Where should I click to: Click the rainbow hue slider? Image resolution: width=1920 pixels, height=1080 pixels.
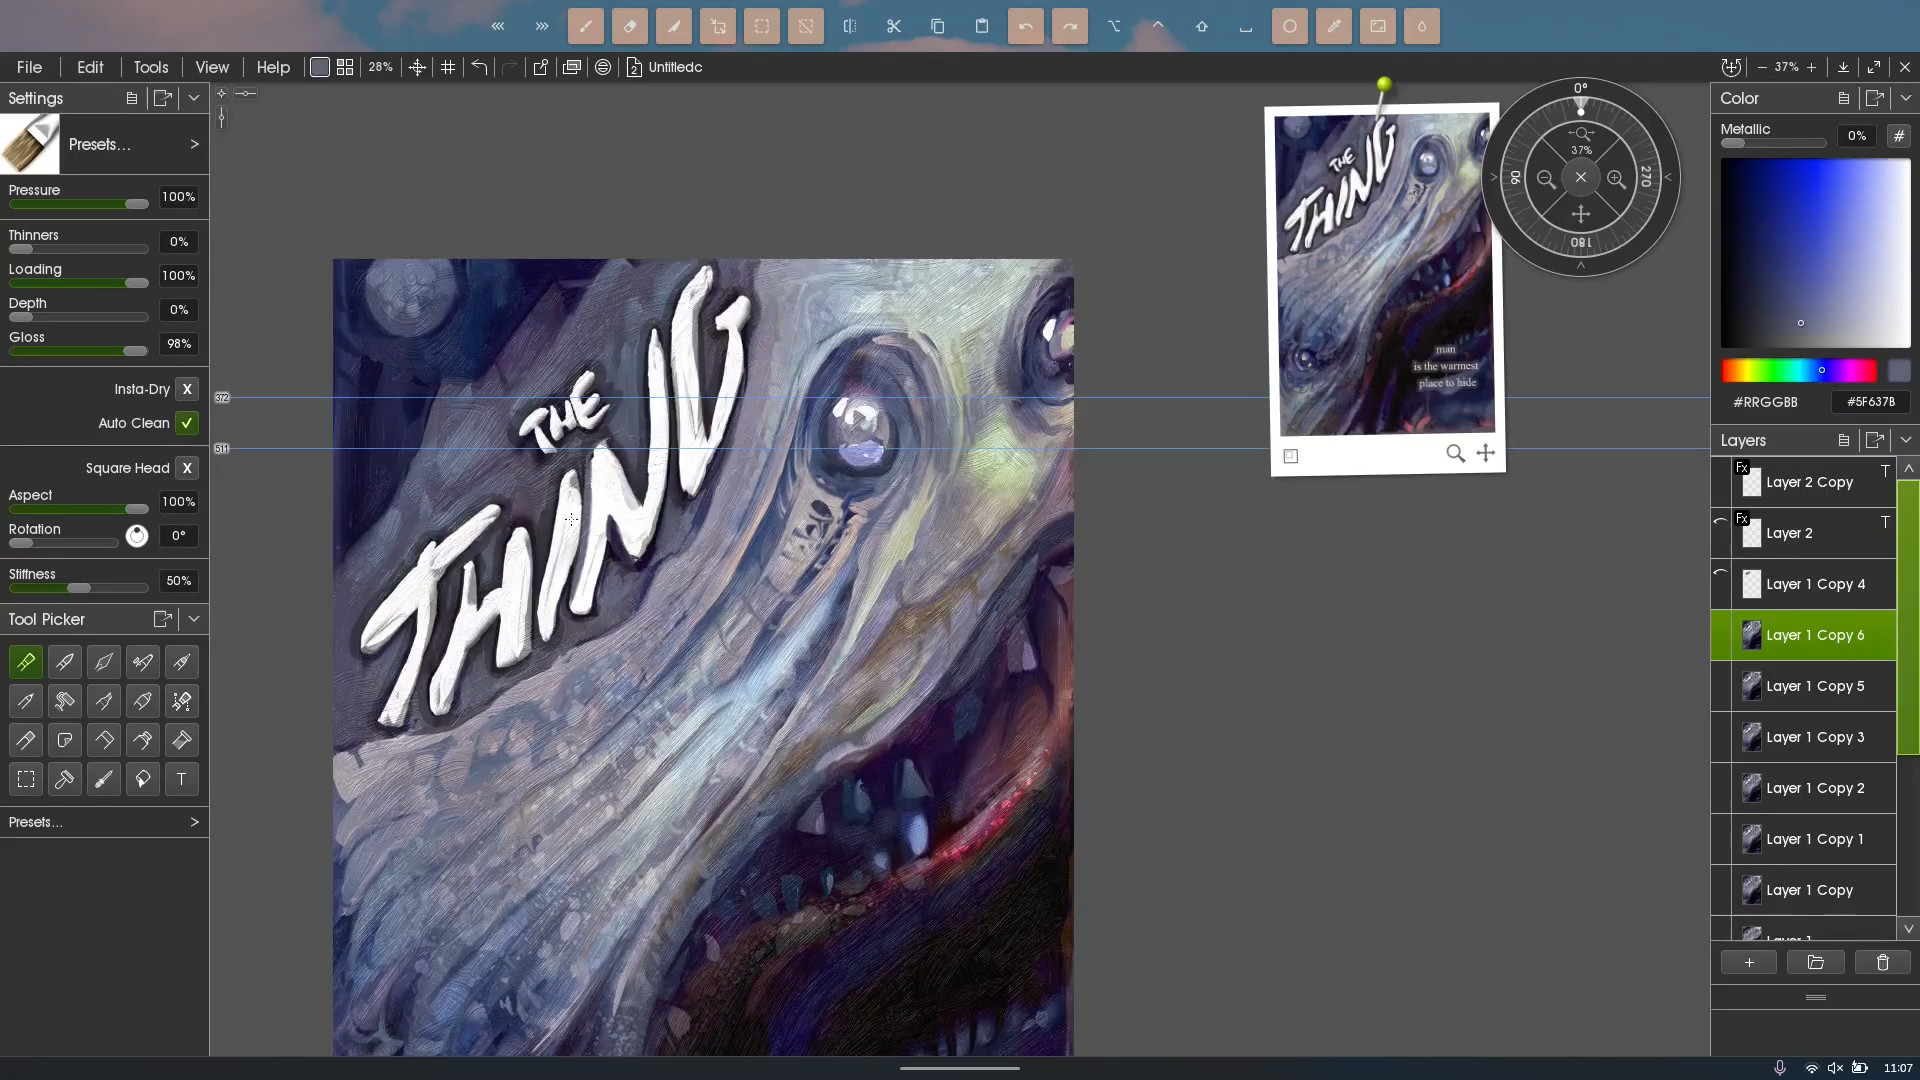1798,371
